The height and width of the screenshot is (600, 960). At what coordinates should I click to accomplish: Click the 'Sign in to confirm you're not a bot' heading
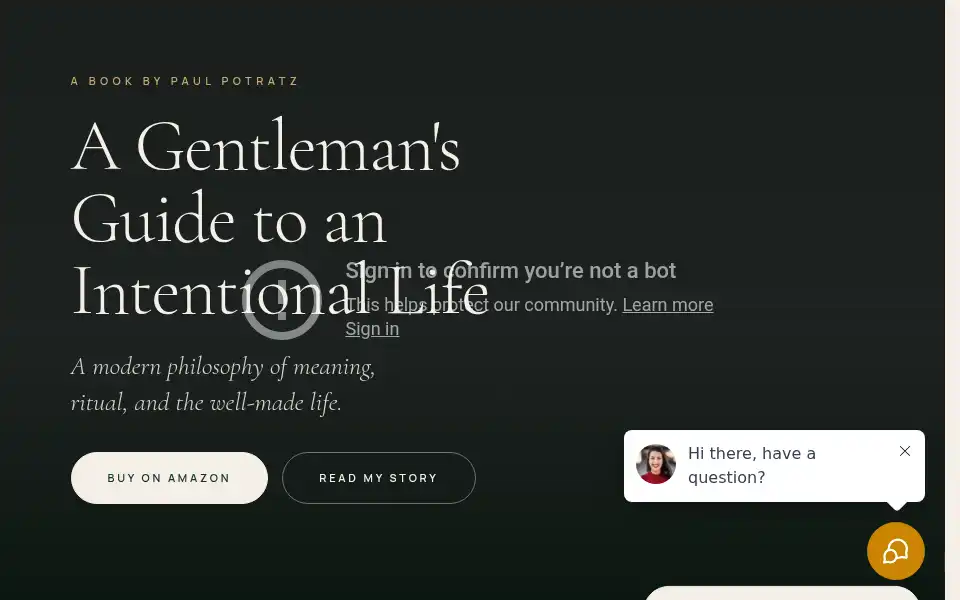tap(511, 271)
